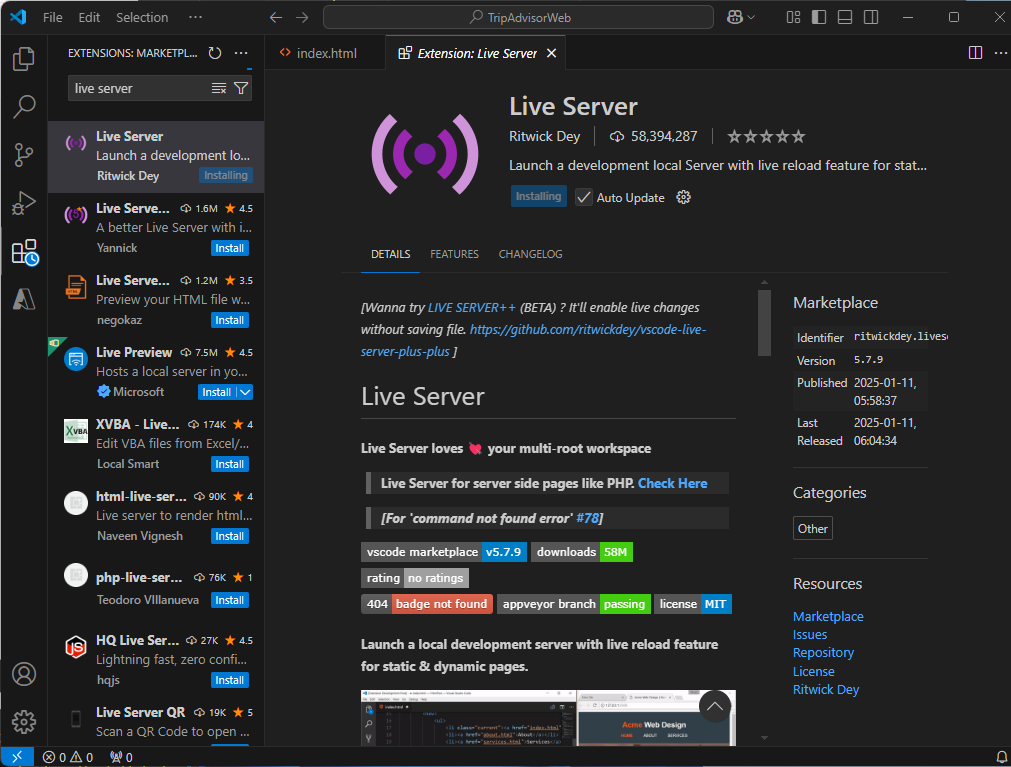Open Copilot chat icon in title bar

click(x=735, y=17)
